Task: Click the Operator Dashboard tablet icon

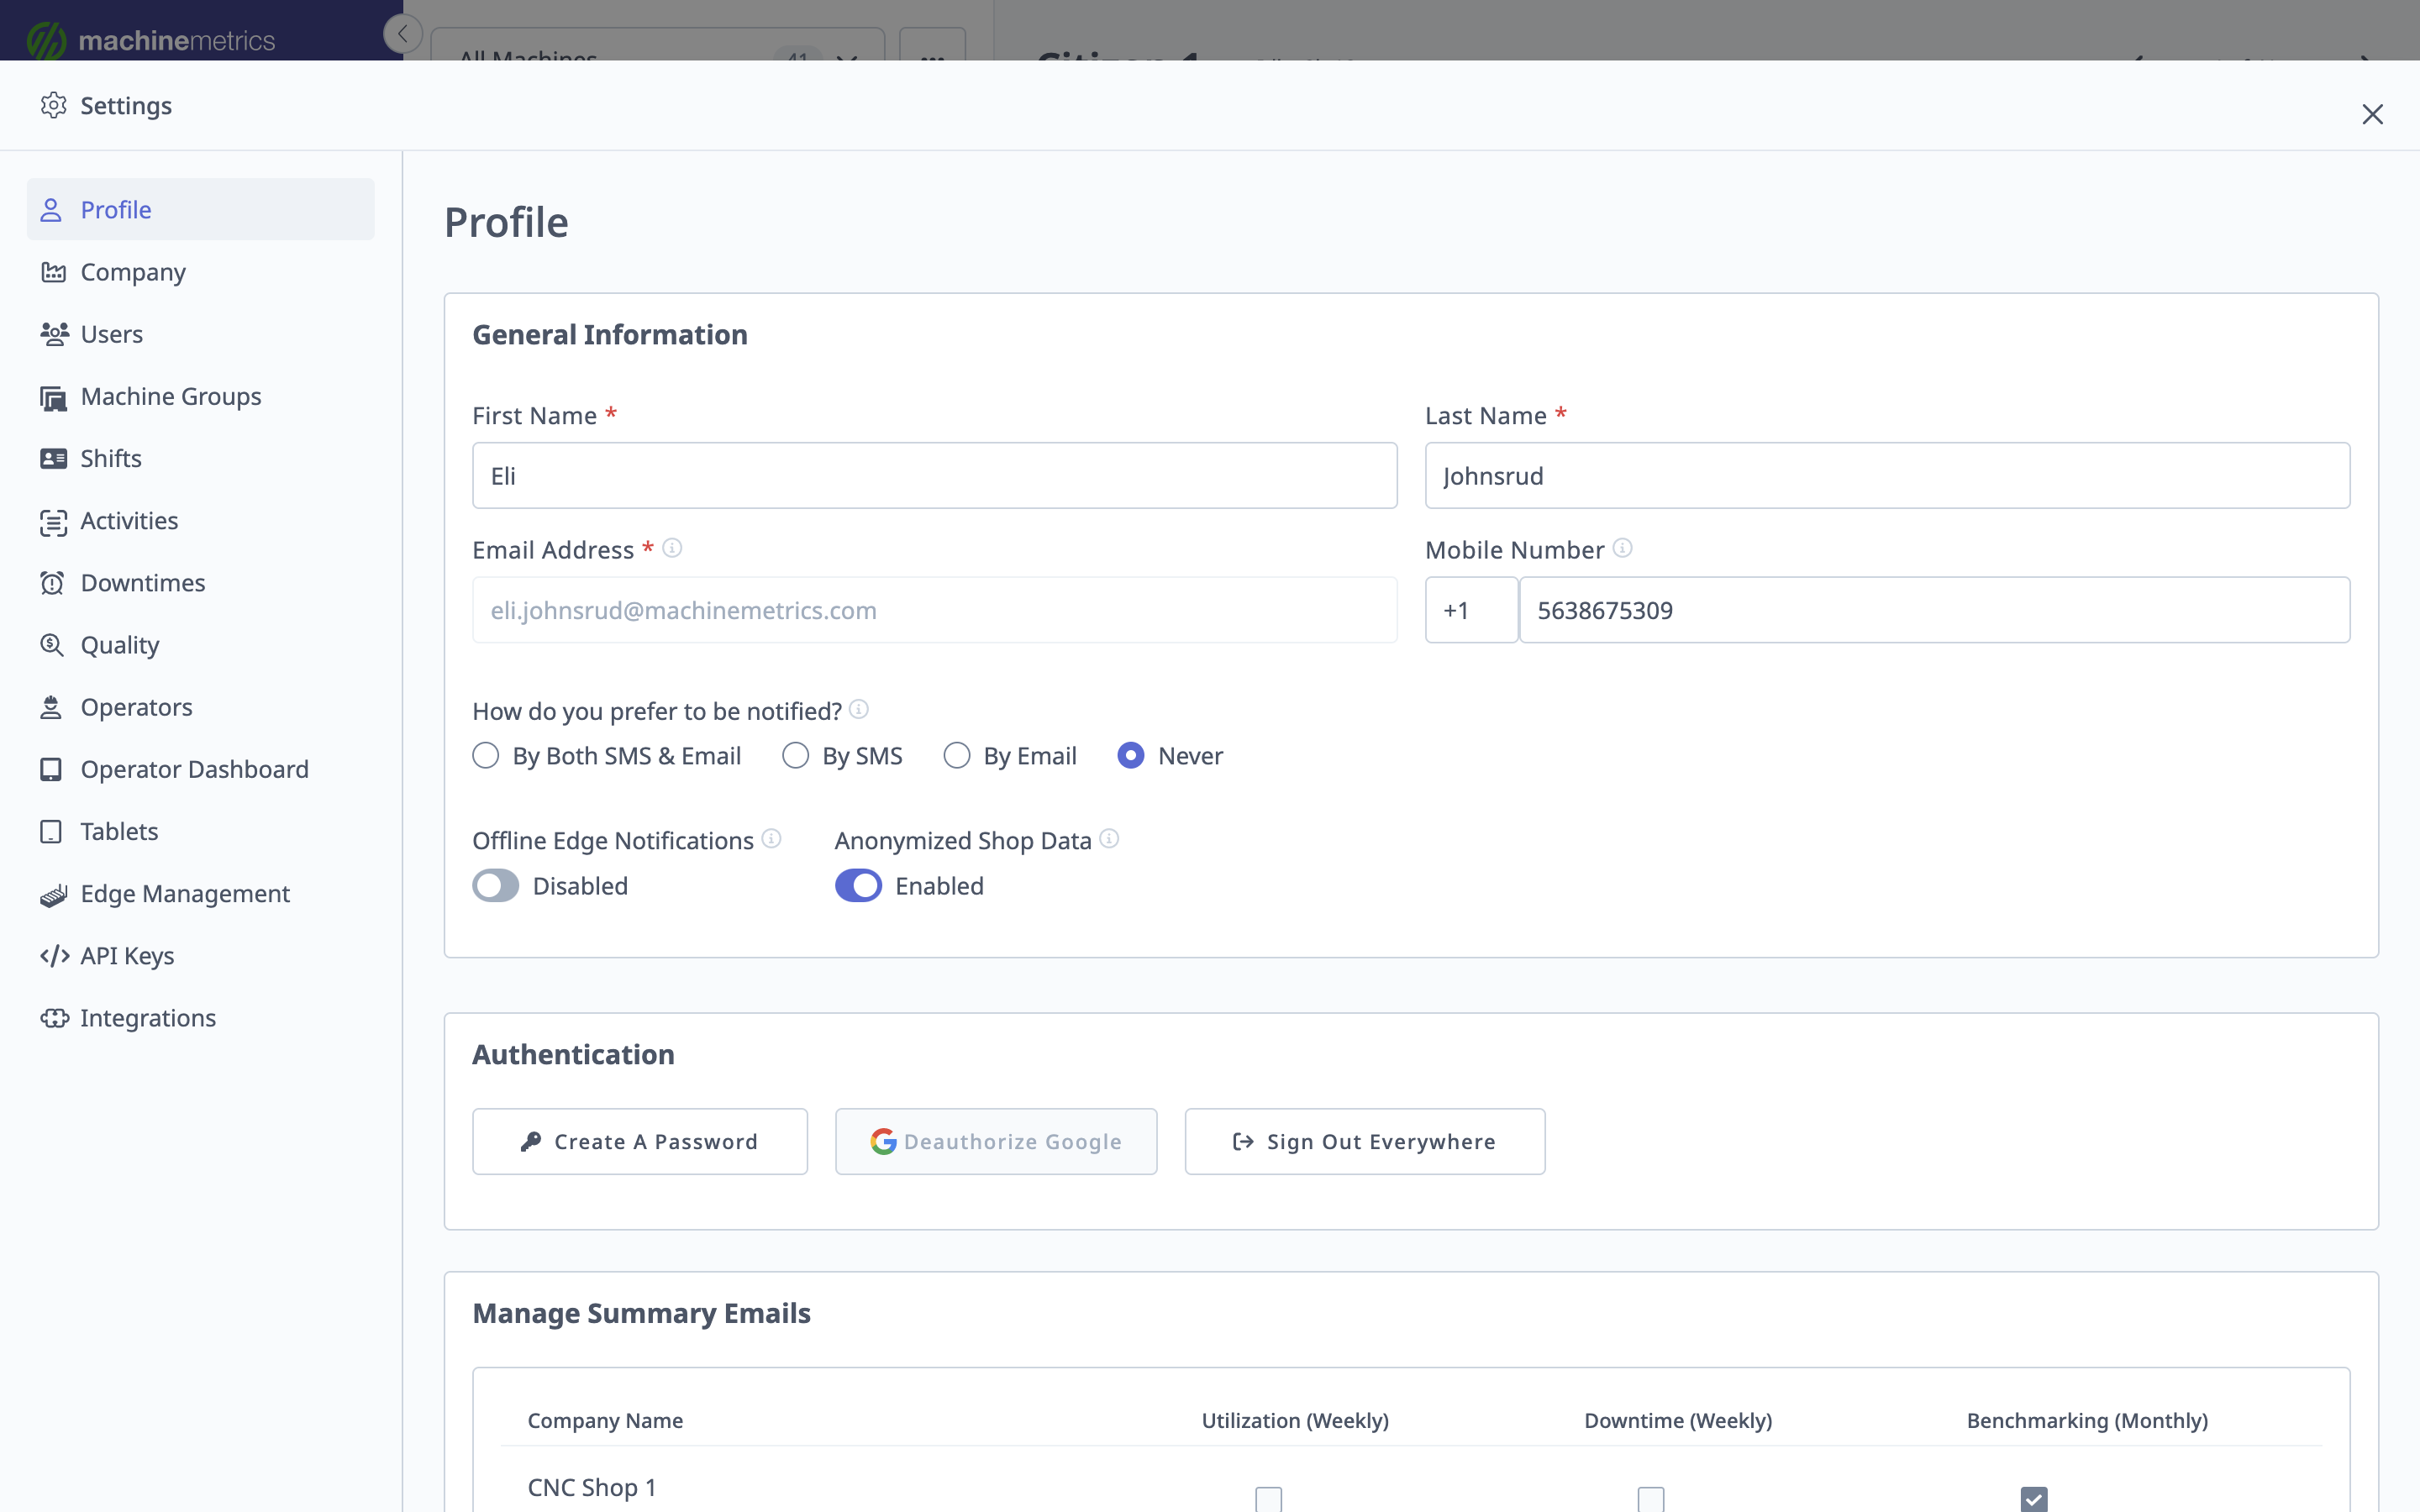Action: coord(51,769)
